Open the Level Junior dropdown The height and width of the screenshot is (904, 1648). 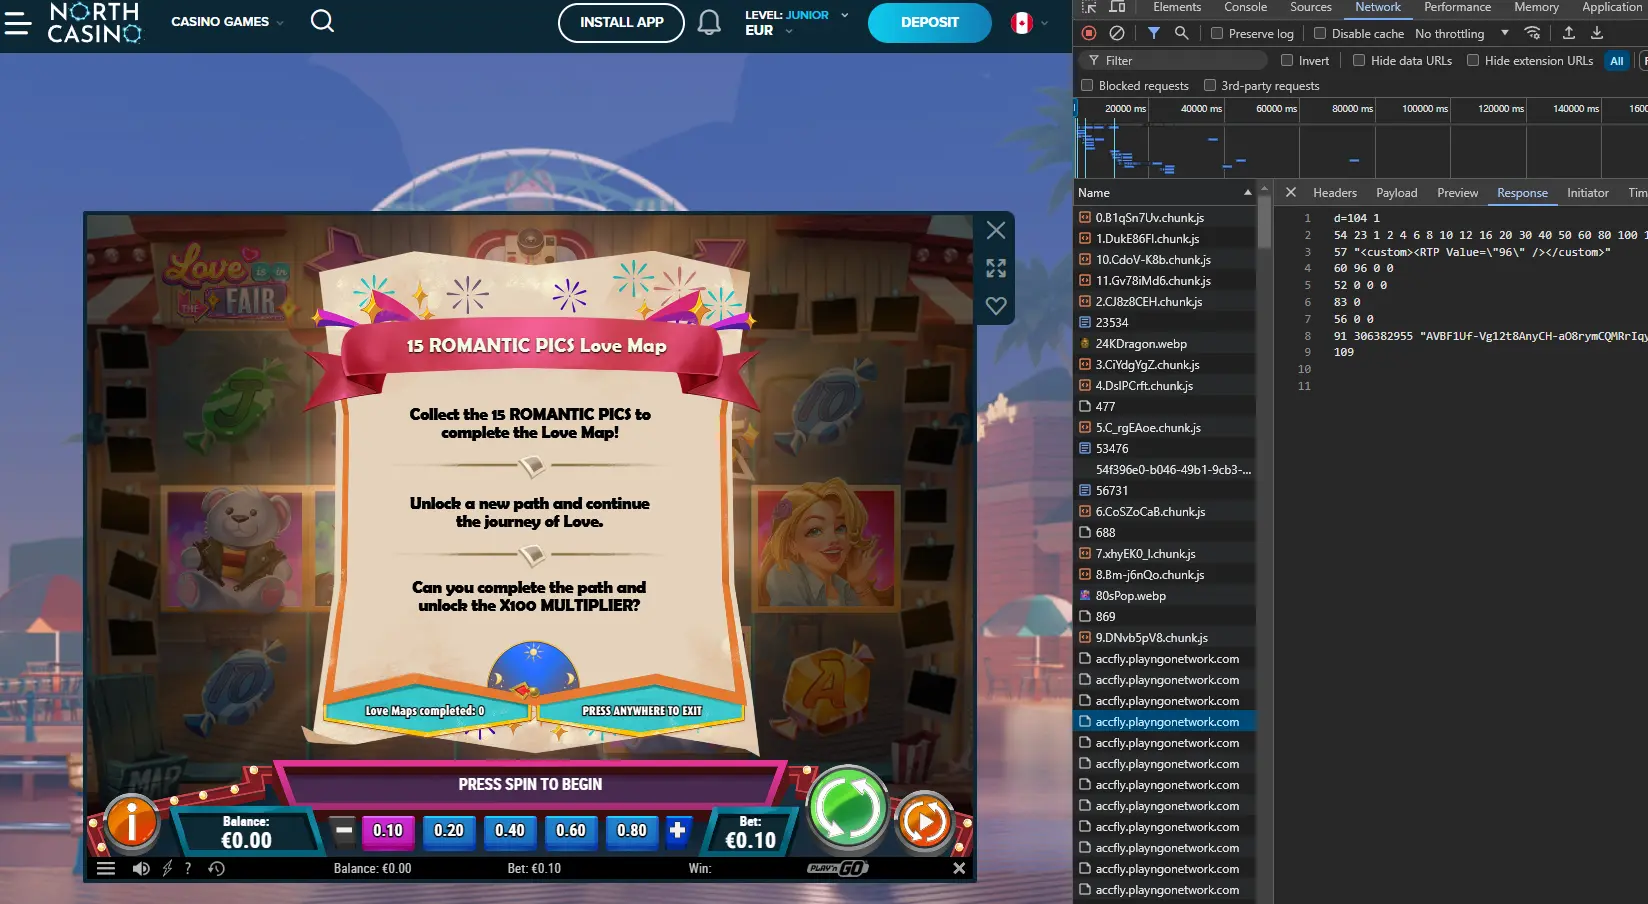click(x=796, y=15)
